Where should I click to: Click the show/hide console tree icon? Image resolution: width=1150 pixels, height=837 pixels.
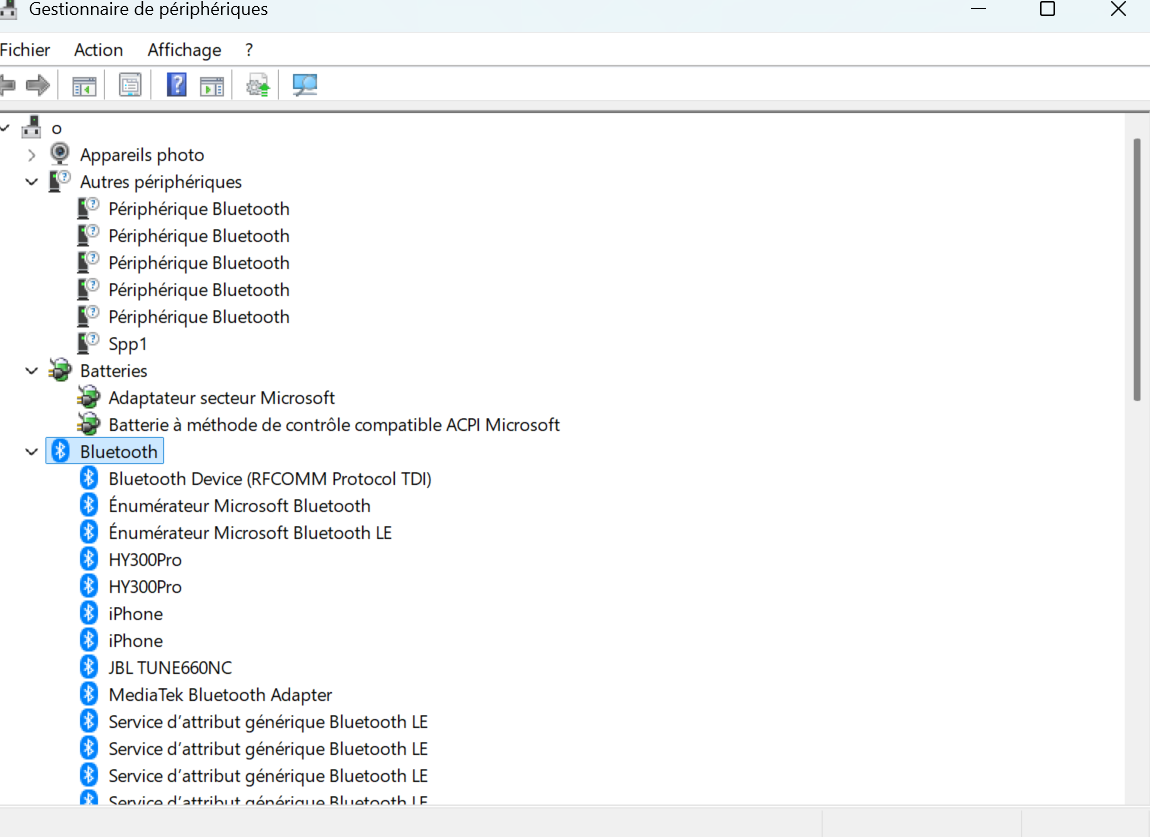click(x=84, y=86)
